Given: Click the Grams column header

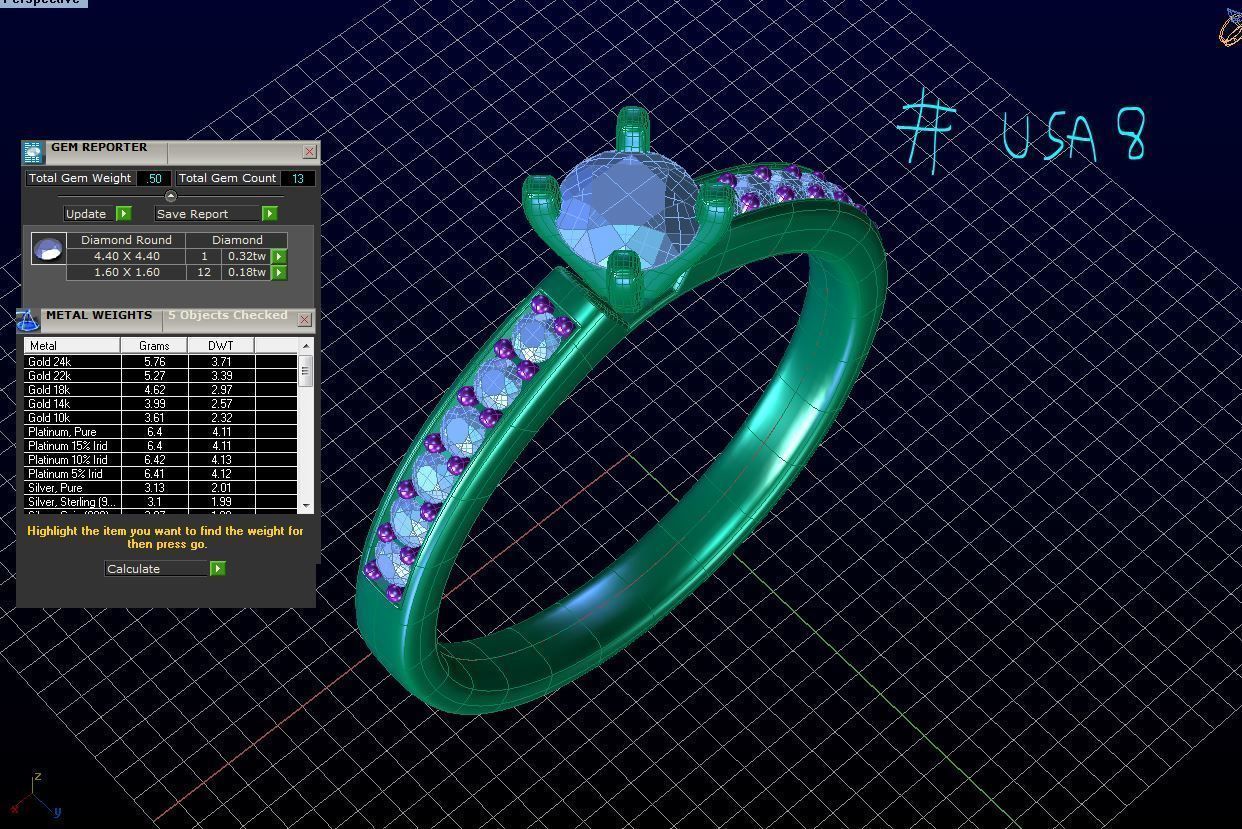Looking at the screenshot, I should 154,345.
